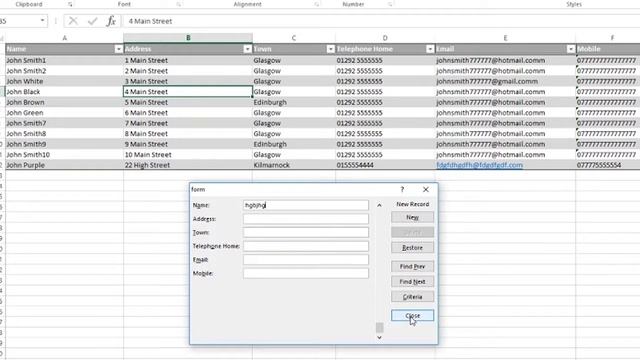Select column E header

[x=505, y=38]
